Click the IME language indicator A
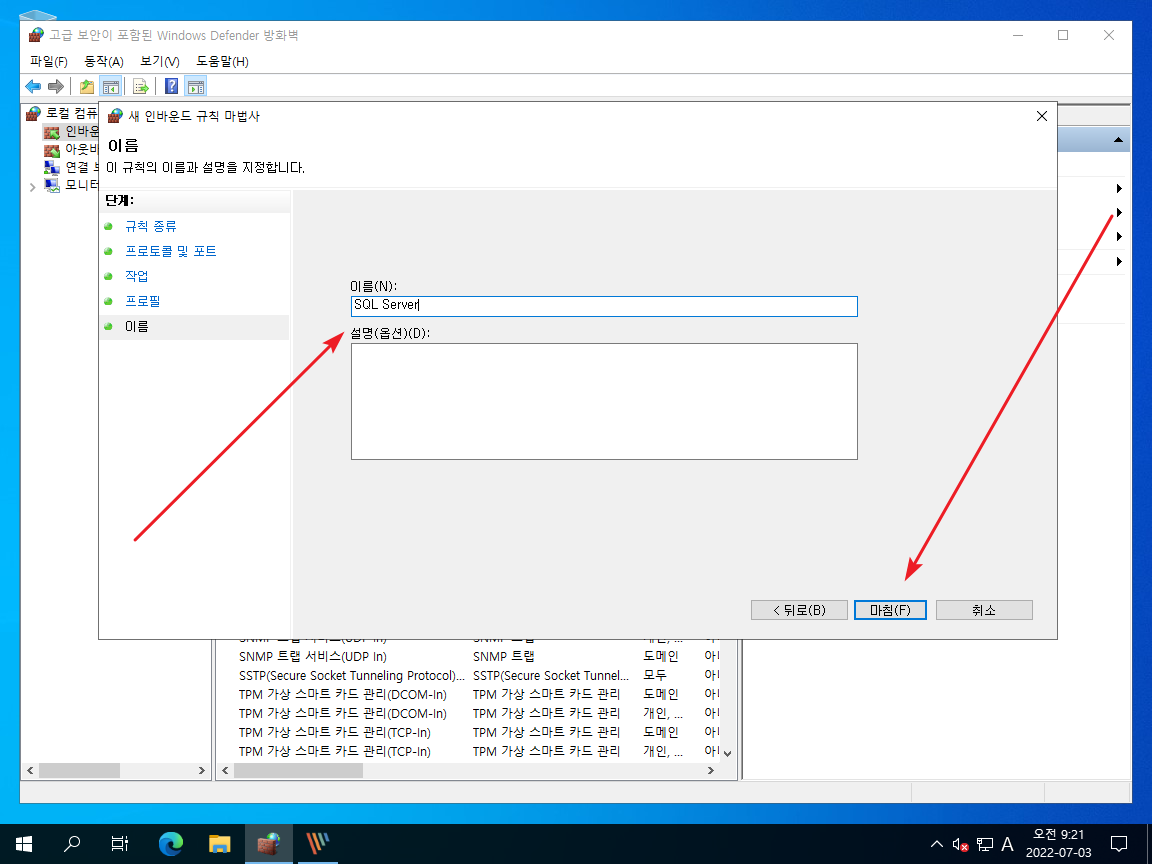 coord(1007,845)
